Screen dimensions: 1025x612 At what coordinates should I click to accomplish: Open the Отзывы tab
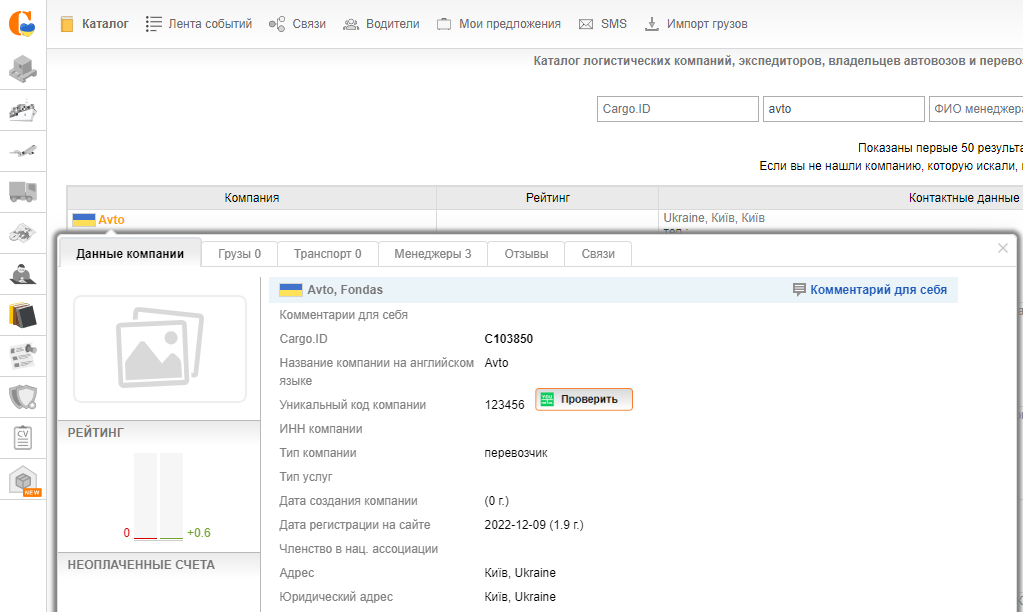526,254
